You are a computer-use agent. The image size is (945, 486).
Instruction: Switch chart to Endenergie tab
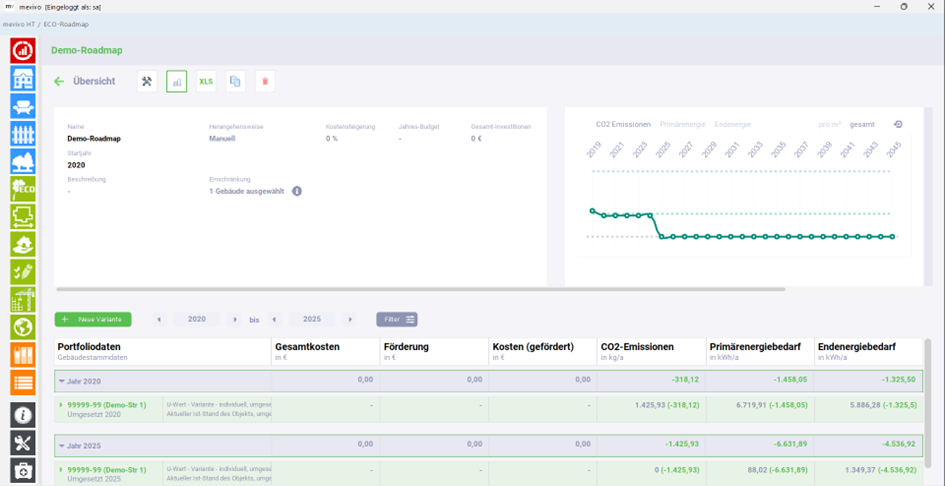click(x=733, y=124)
